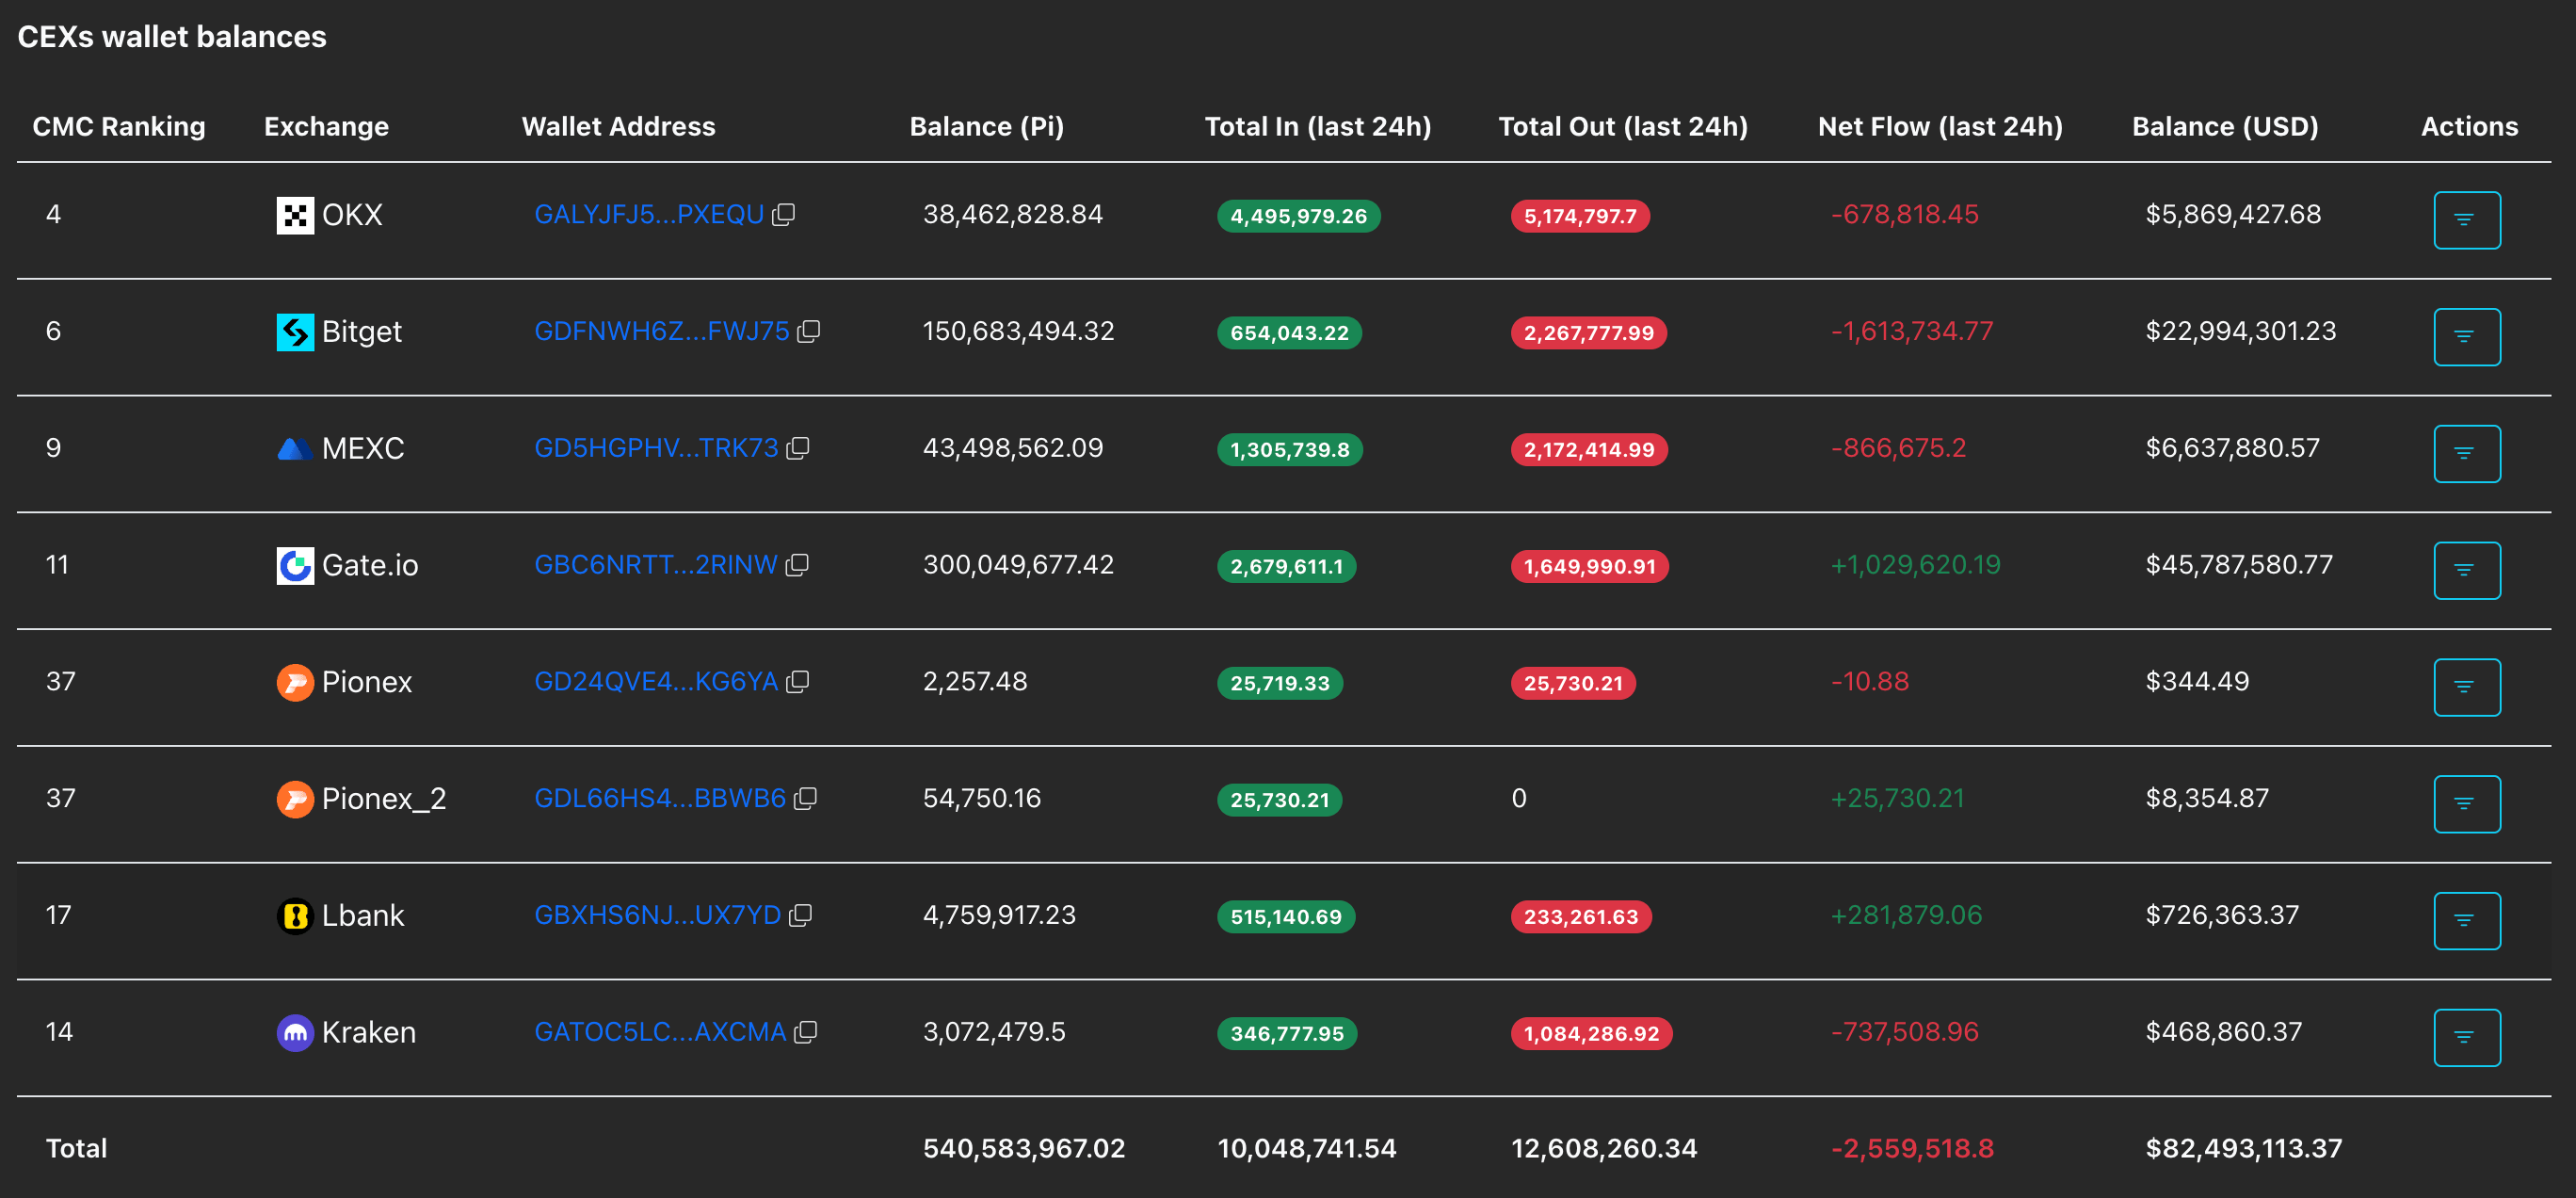Screen dimensions: 2576x1198
Task: Open filter action for Gate.io row
Action: [x=2467, y=571]
